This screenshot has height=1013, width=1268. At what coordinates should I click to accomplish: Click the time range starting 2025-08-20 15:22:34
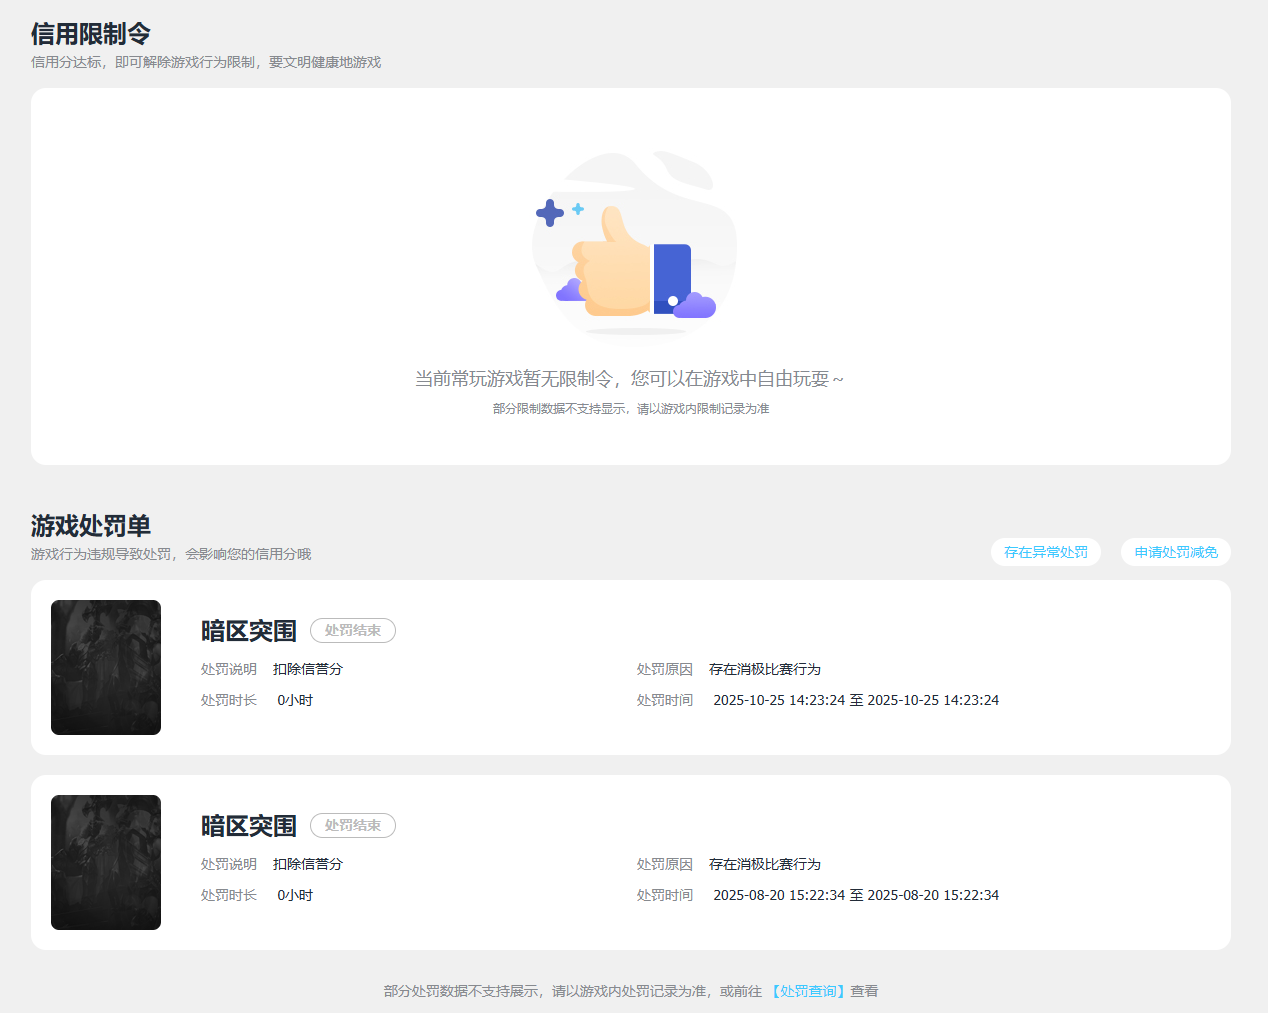click(x=856, y=895)
